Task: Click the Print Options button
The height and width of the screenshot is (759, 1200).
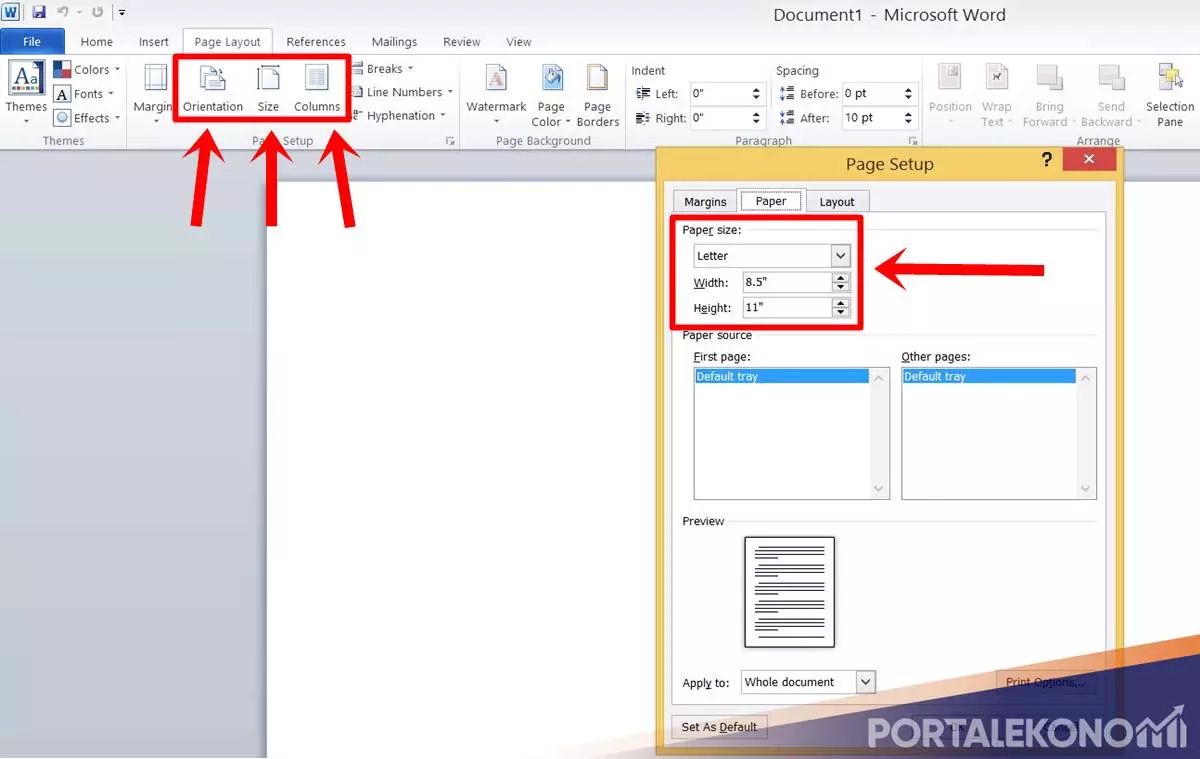Action: pyautogui.click(x=1045, y=682)
